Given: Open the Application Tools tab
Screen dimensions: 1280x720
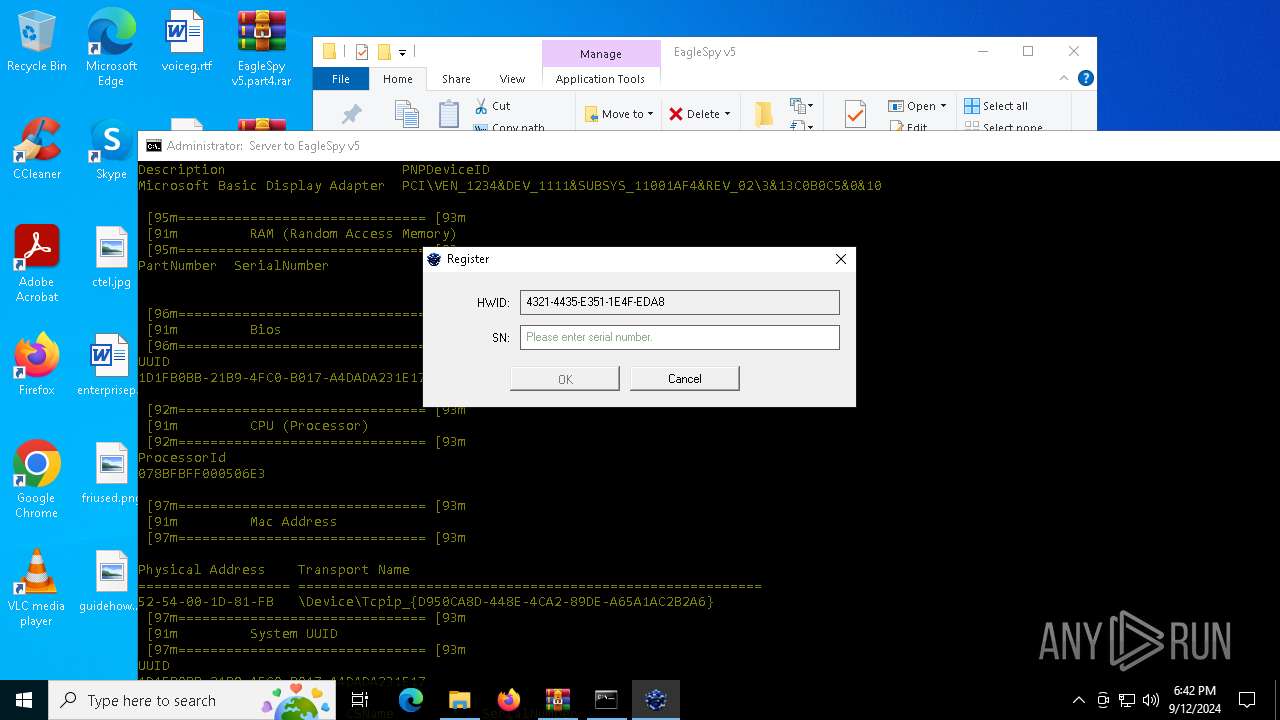Looking at the screenshot, I should (x=600, y=79).
